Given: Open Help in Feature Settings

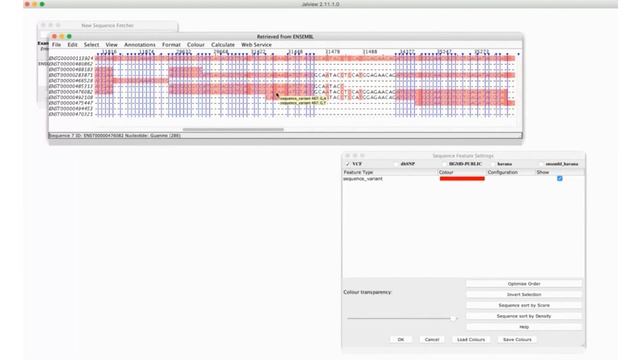Looking at the screenshot, I should 524,327.
